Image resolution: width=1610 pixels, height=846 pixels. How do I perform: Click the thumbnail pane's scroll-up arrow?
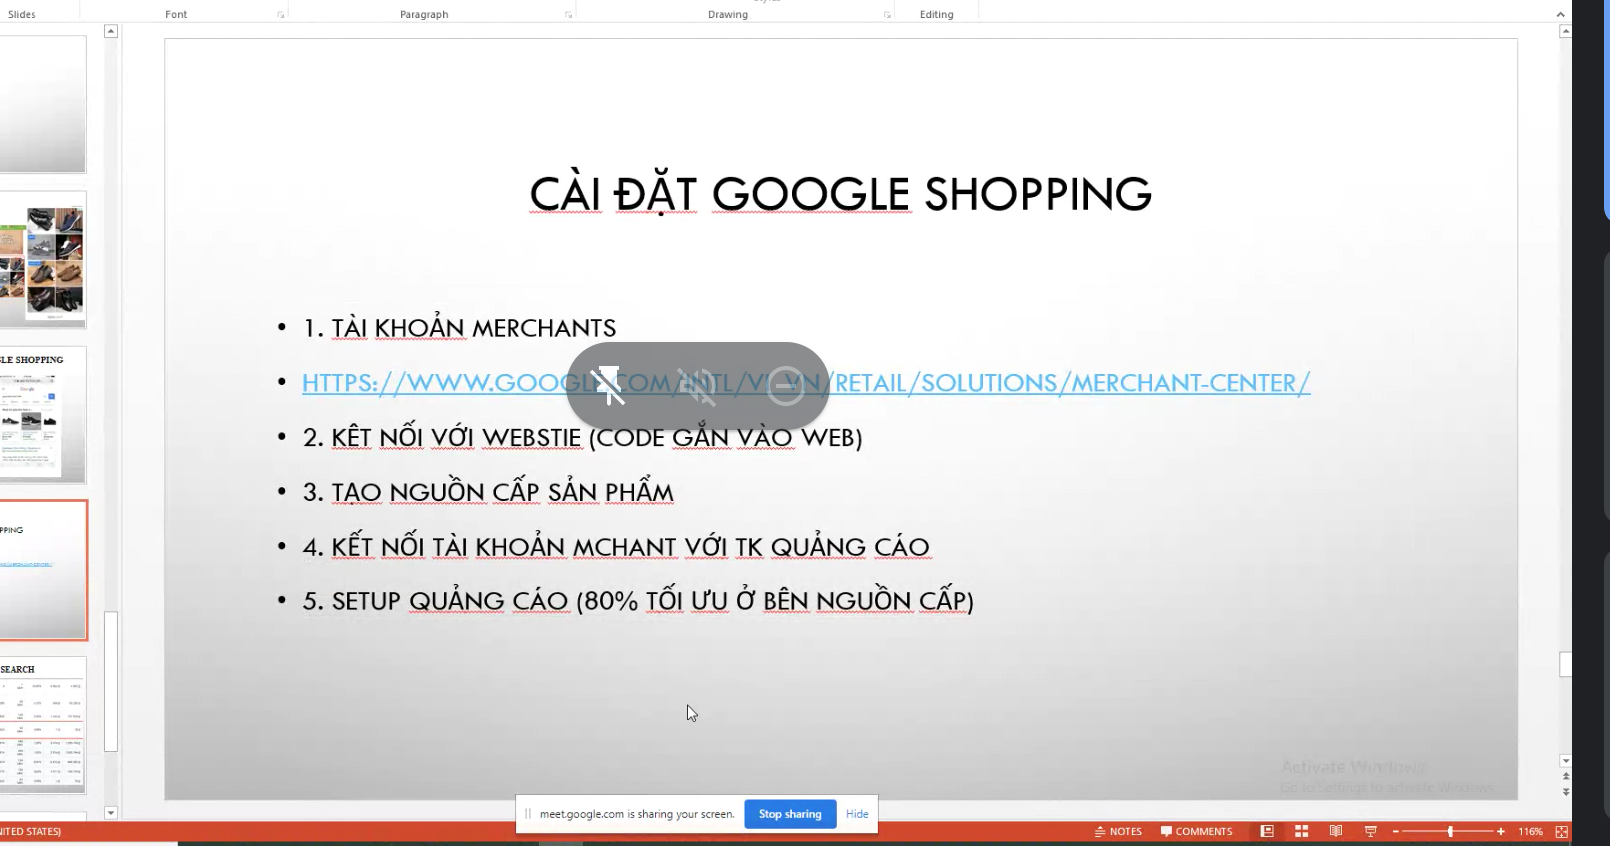pyautogui.click(x=111, y=31)
